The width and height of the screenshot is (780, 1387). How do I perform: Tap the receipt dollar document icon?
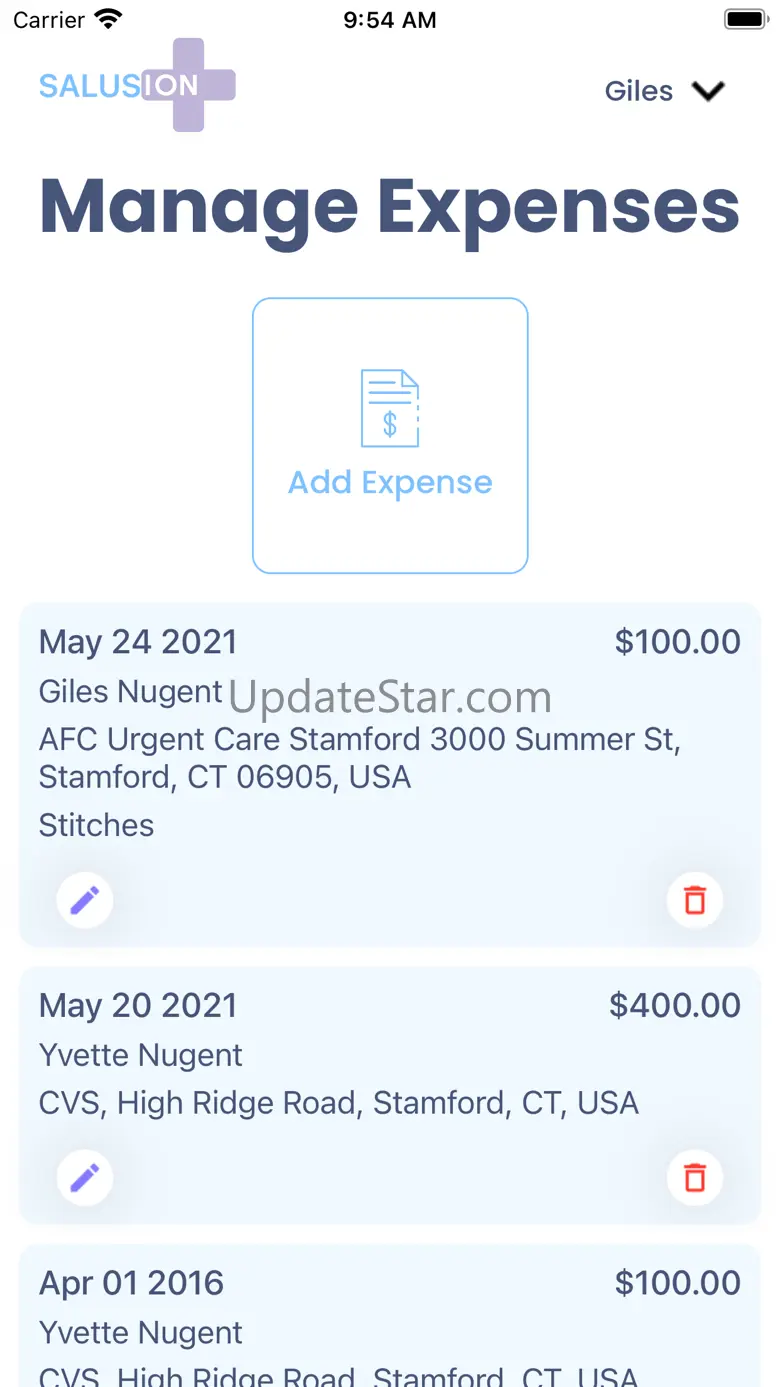coord(390,408)
